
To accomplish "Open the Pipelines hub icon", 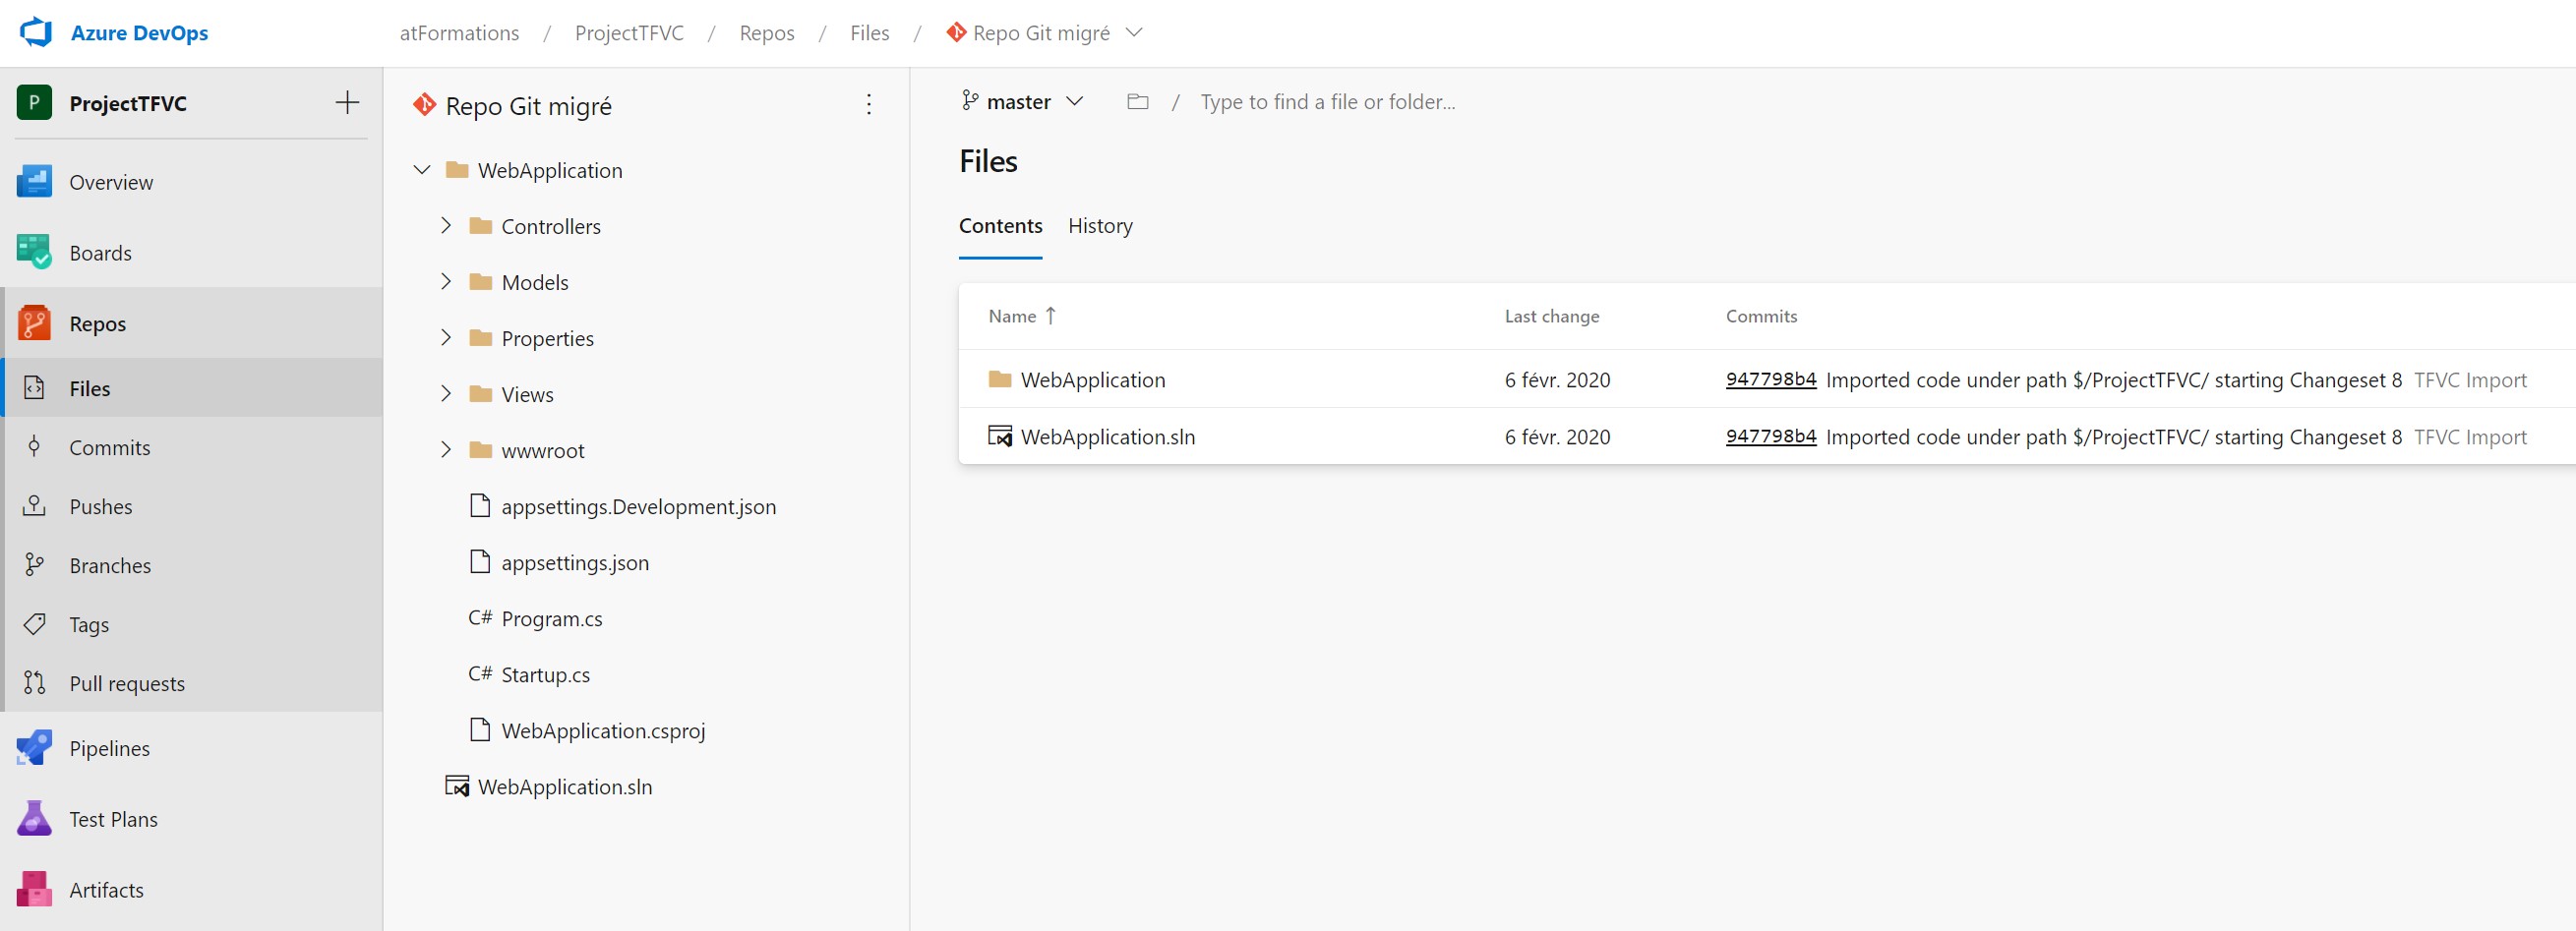I will 34,748.
